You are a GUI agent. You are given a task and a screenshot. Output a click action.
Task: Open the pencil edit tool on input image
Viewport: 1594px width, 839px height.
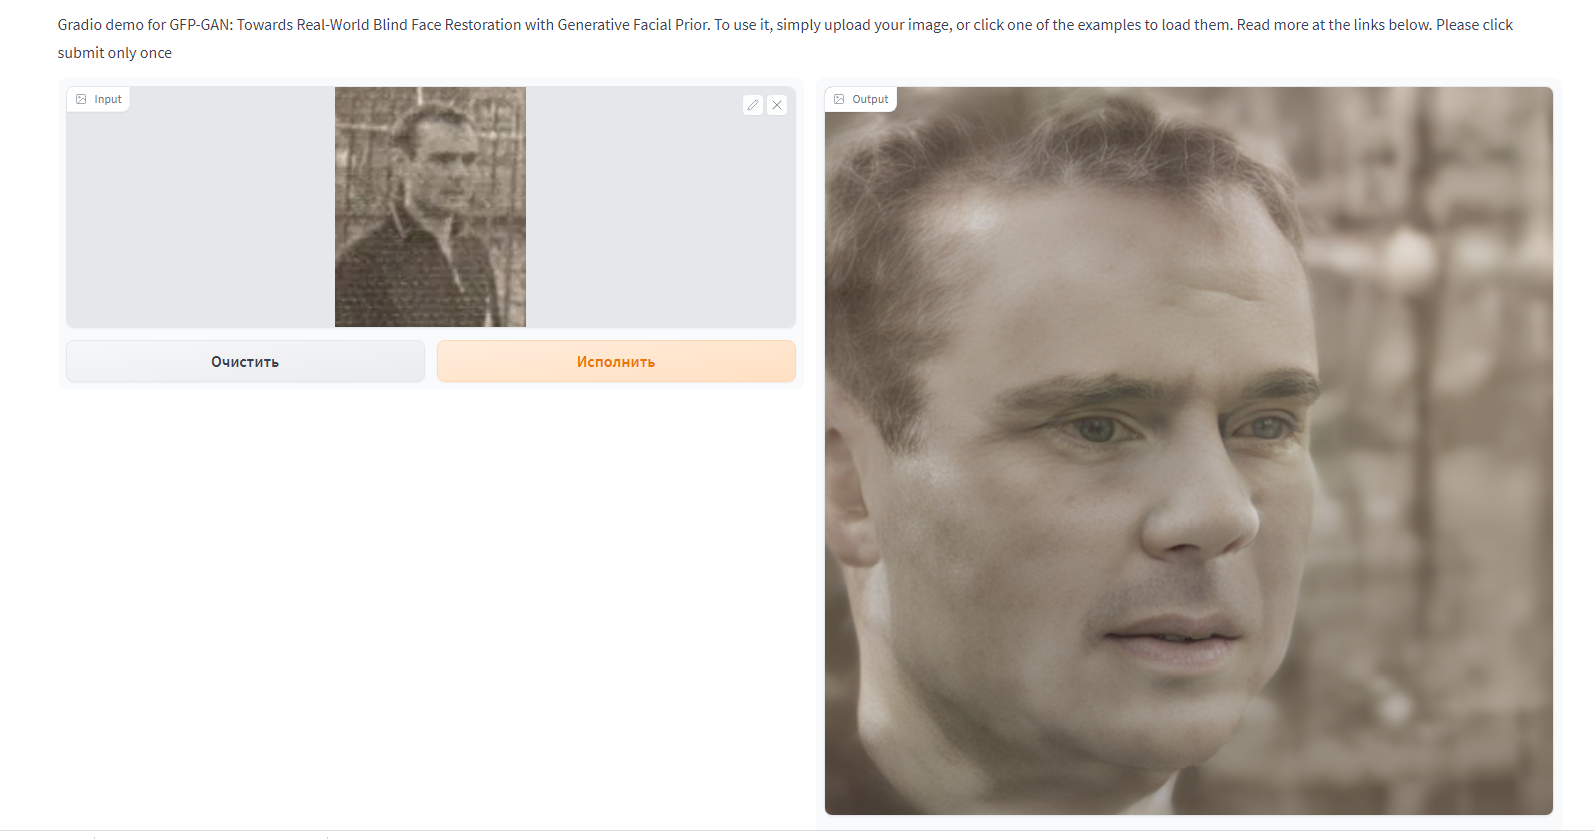(753, 105)
